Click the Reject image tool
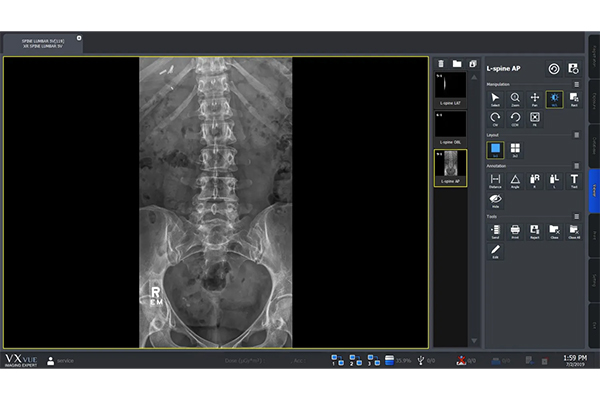This screenshot has height=400, width=600. tap(535, 232)
